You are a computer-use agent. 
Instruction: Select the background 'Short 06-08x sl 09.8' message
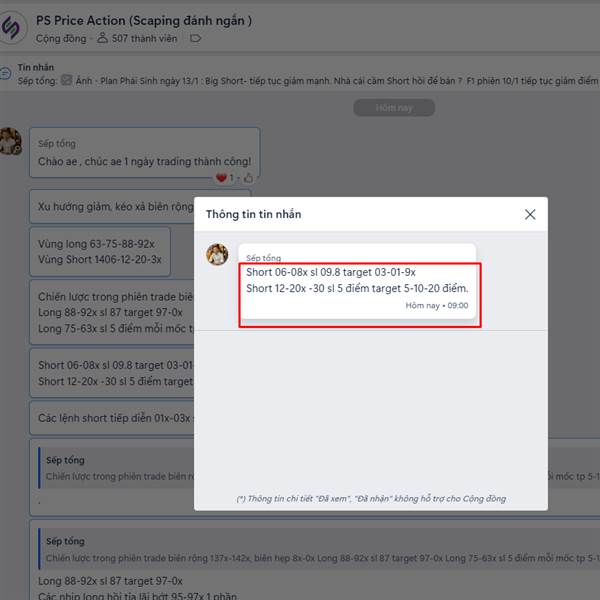pyautogui.click(x=112, y=373)
